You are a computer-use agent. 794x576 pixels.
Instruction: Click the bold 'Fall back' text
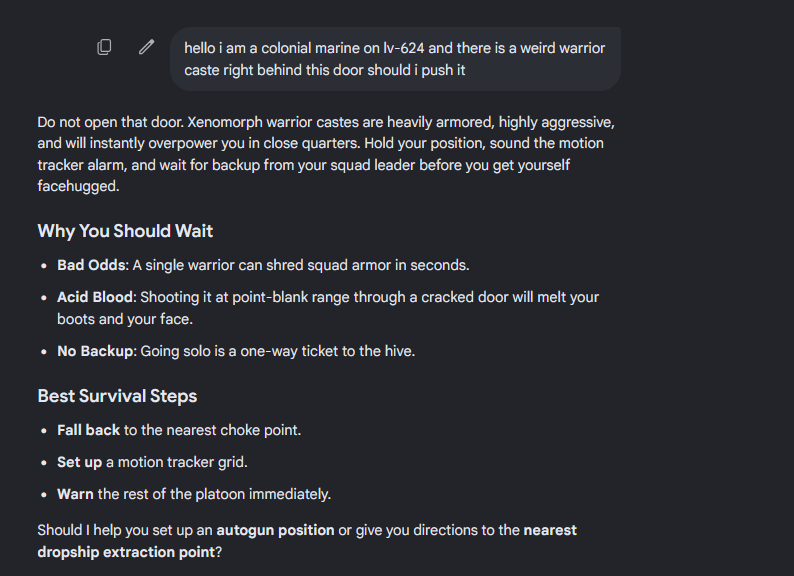(x=89, y=430)
